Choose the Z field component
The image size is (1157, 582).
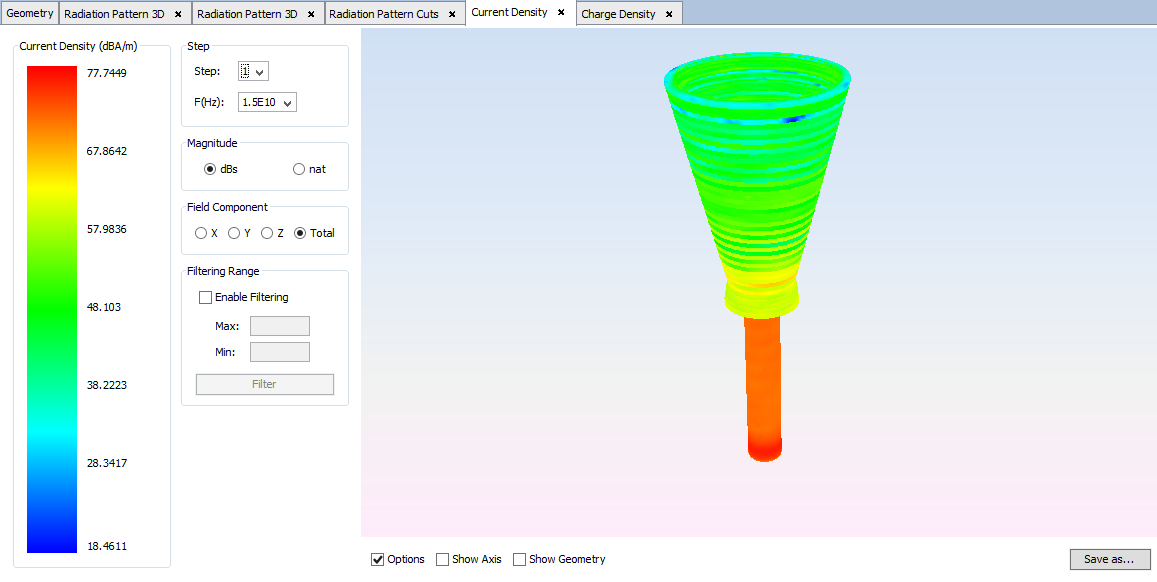tap(267, 233)
